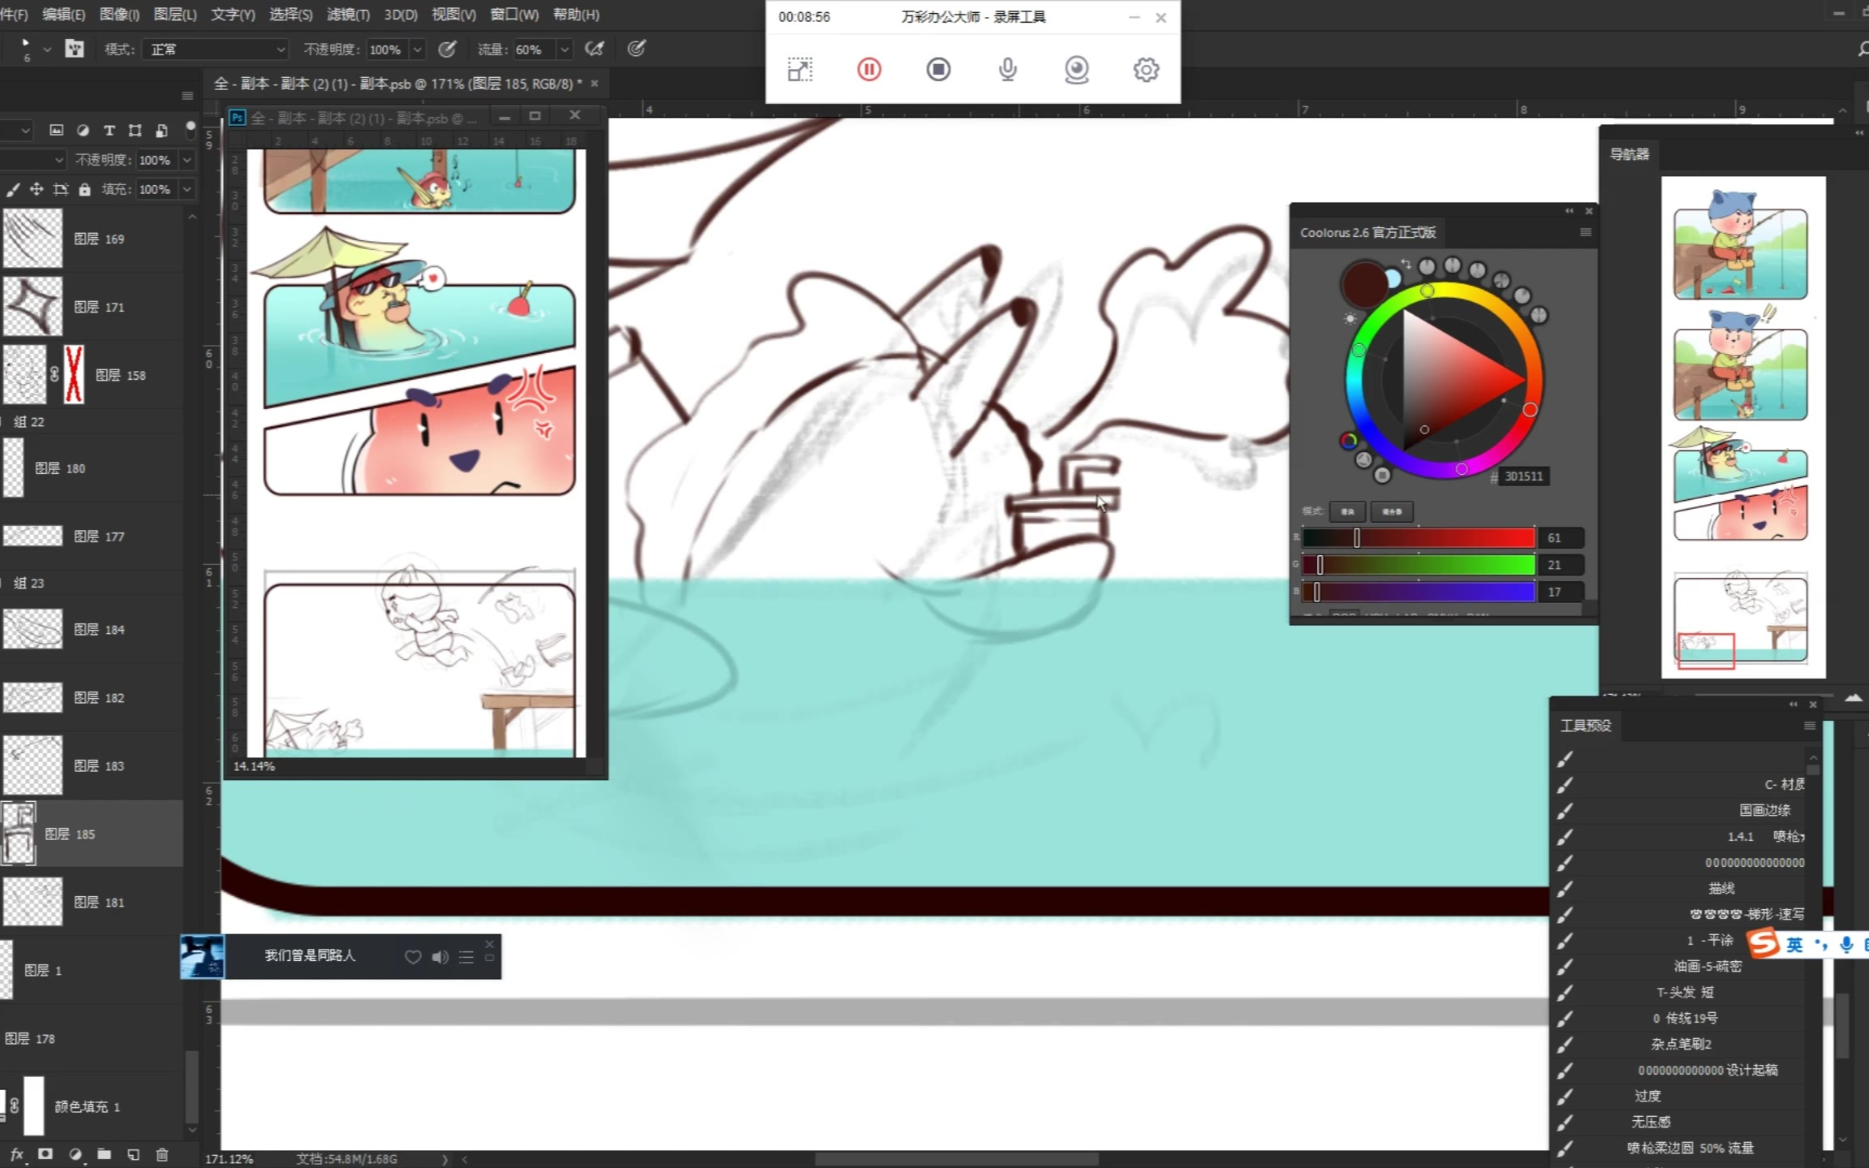Filter layers by type layers
The height and width of the screenshot is (1168, 1869).
[x=109, y=130]
